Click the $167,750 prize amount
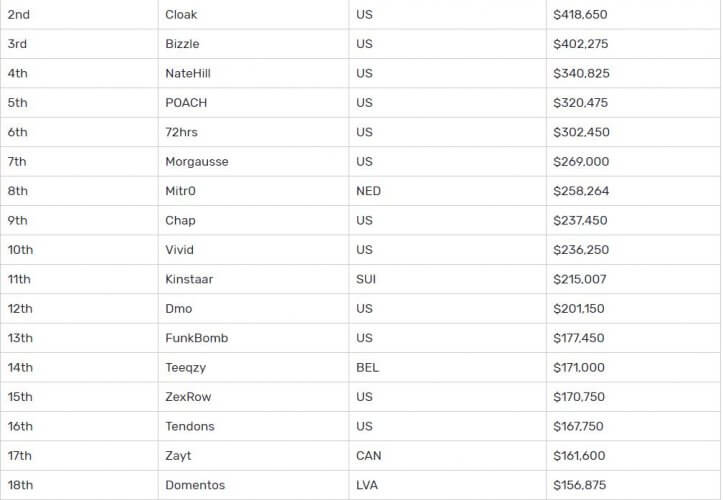 [578, 427]
